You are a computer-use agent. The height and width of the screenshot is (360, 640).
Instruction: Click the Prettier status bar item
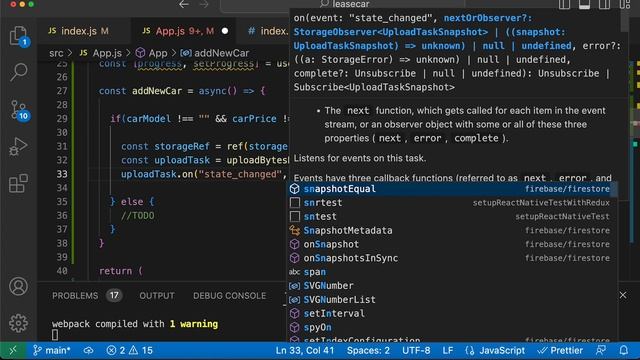[560, 350]
